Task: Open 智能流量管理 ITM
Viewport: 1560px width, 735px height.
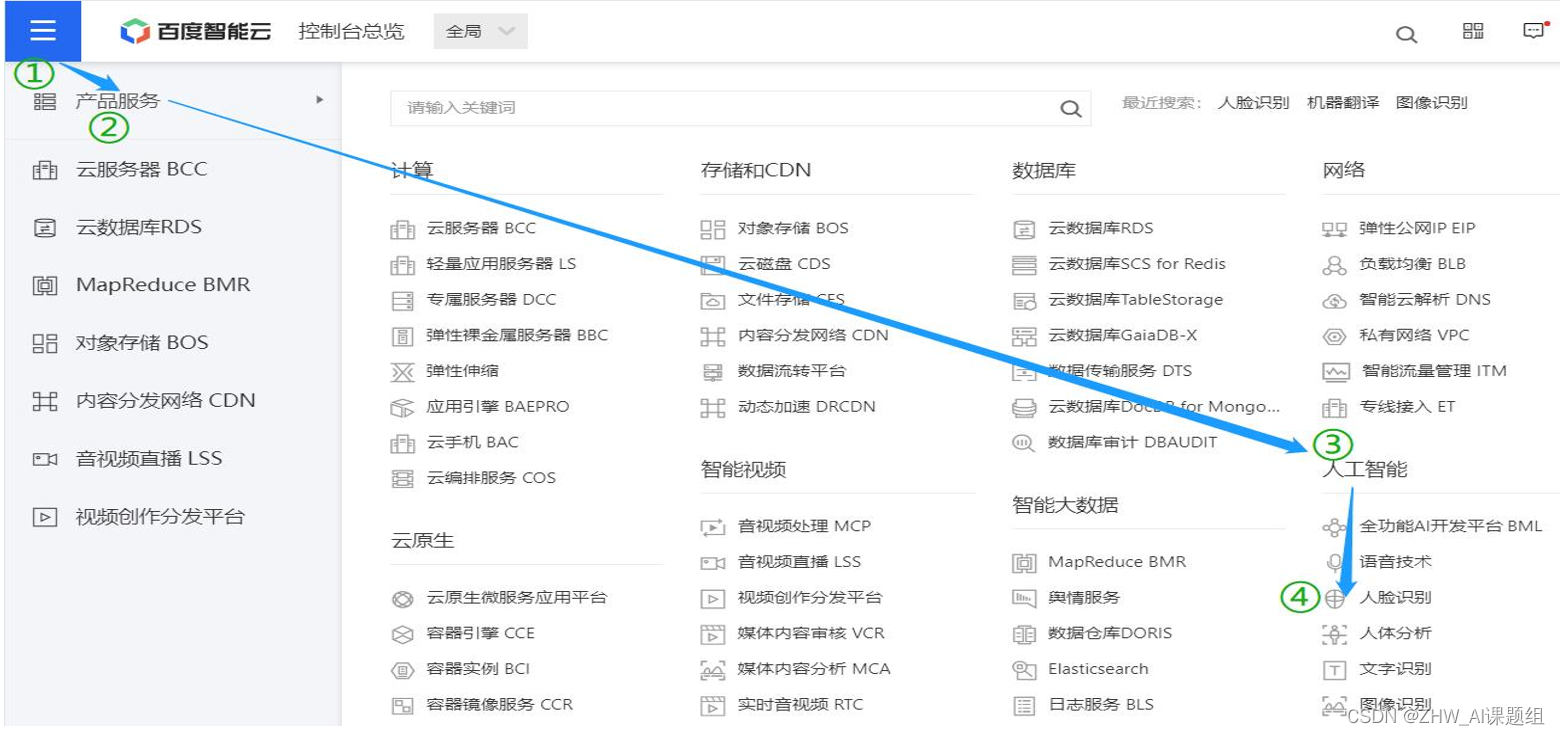Action: [1434, 371]
